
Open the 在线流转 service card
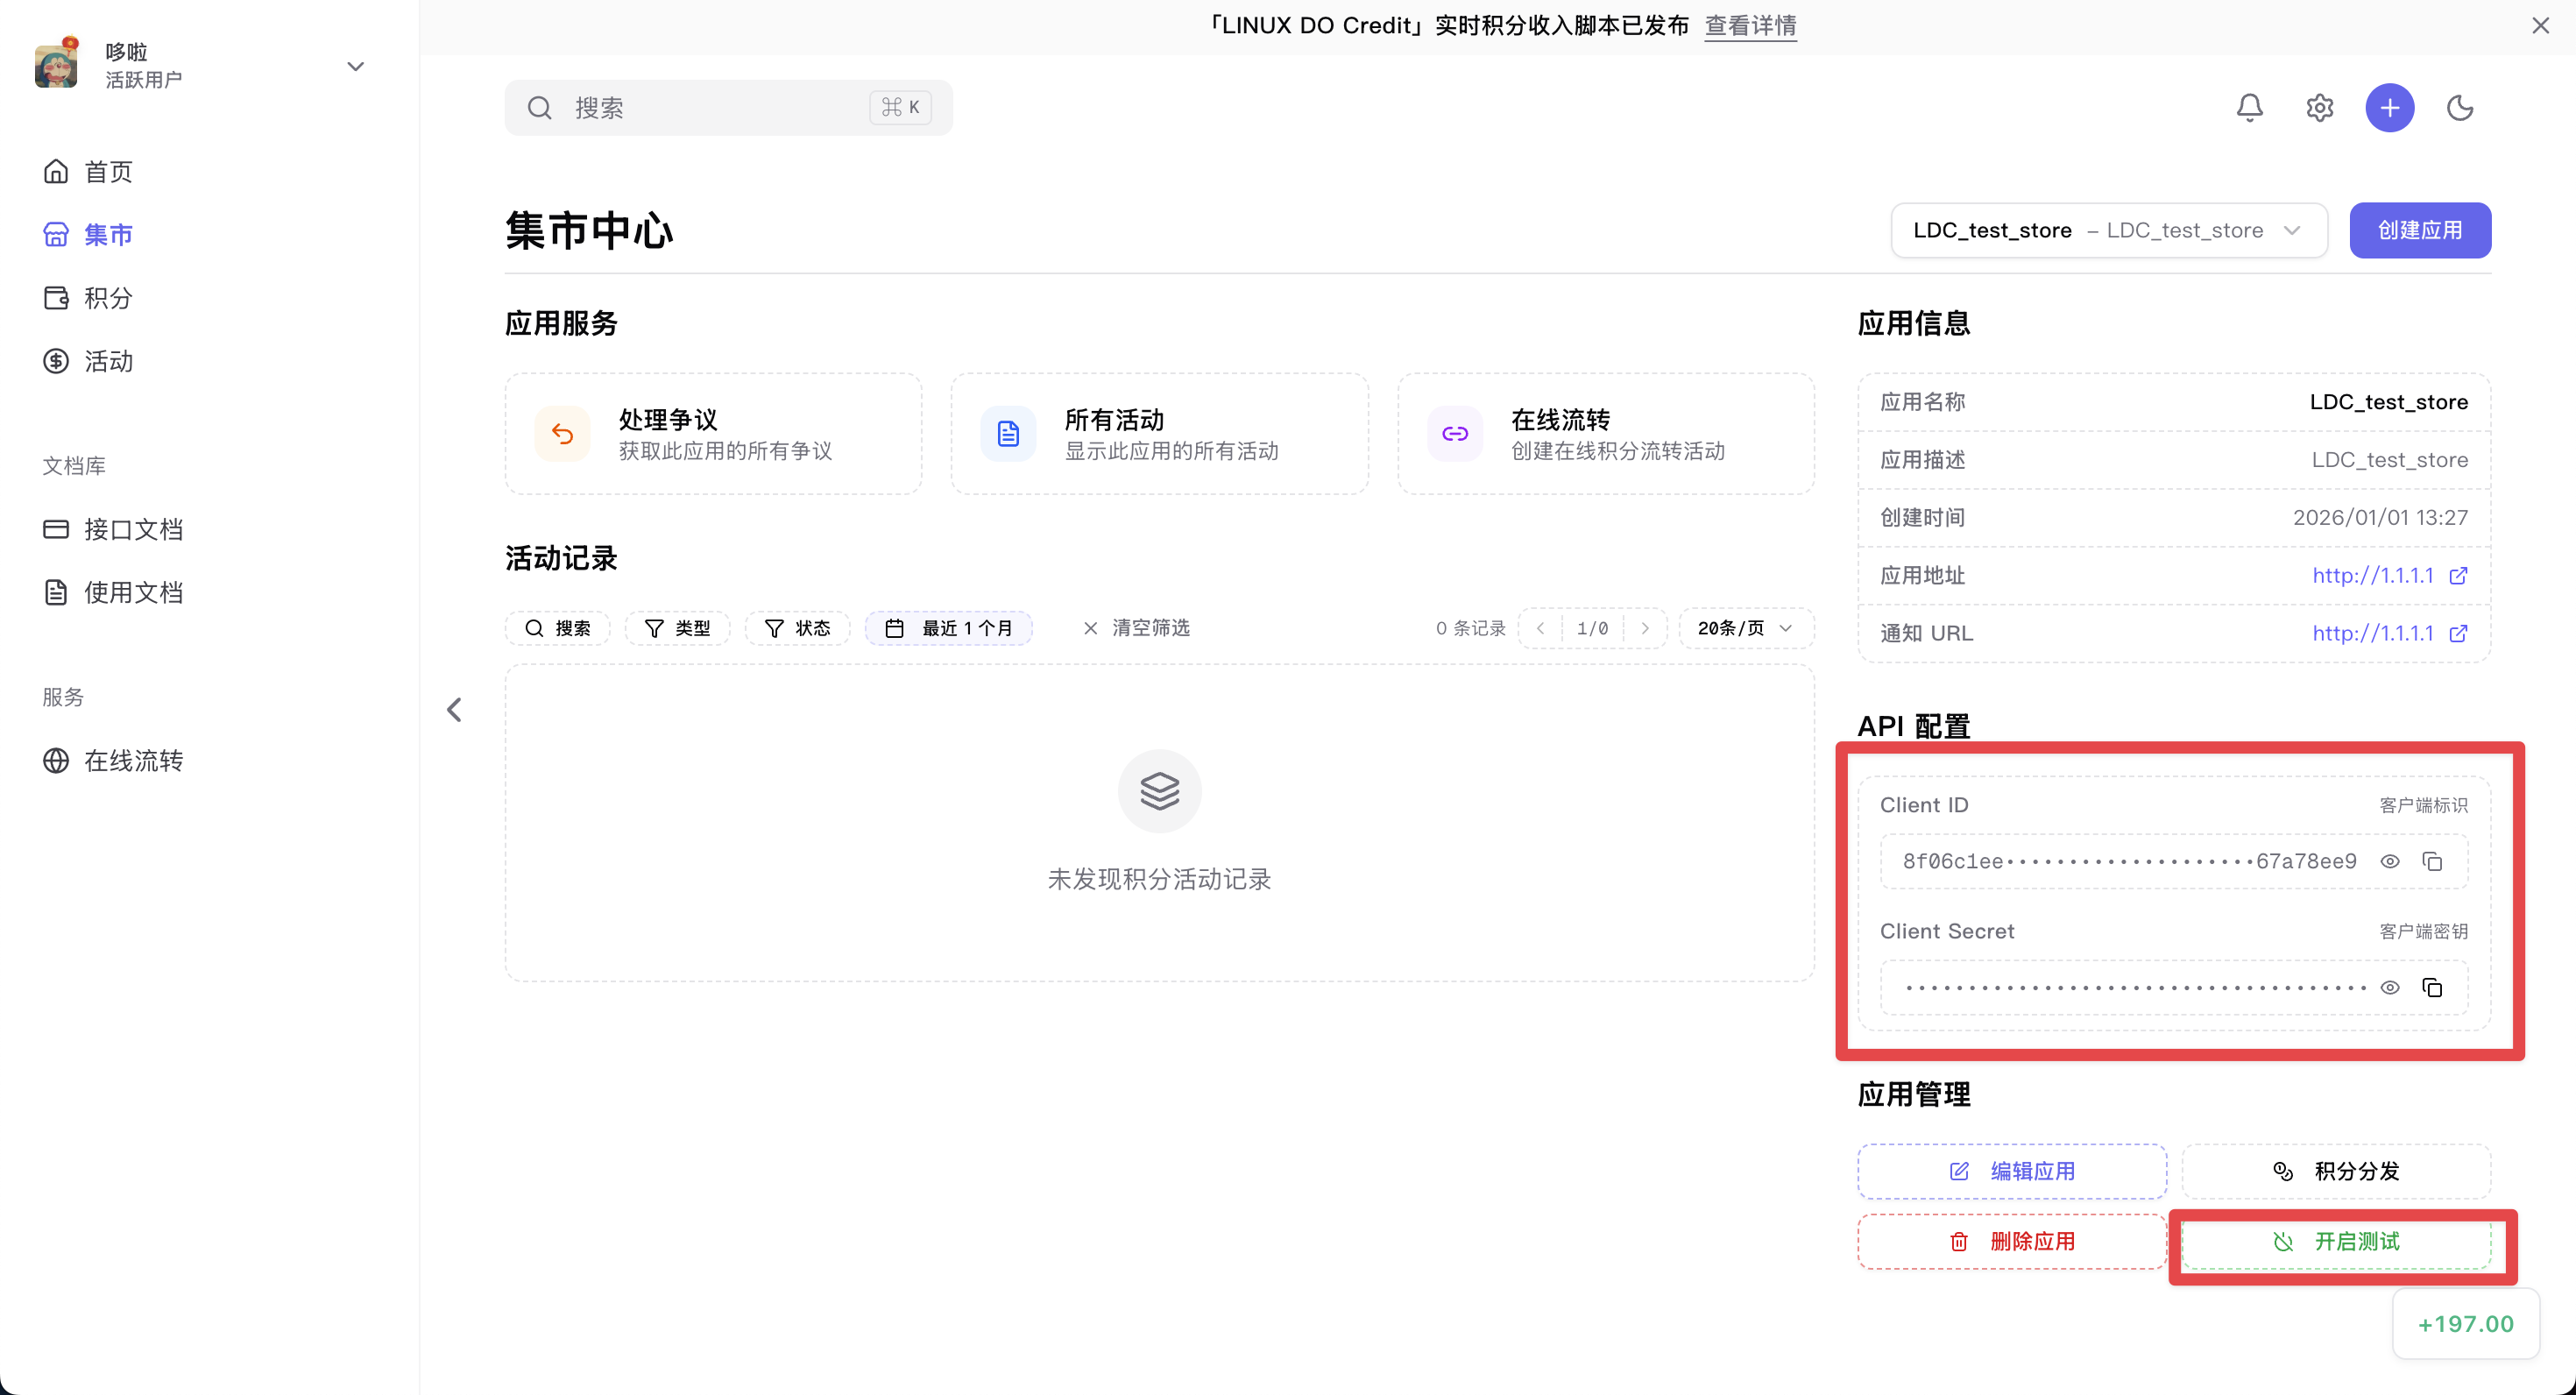pyautogui.click(x=1605, y=434)
